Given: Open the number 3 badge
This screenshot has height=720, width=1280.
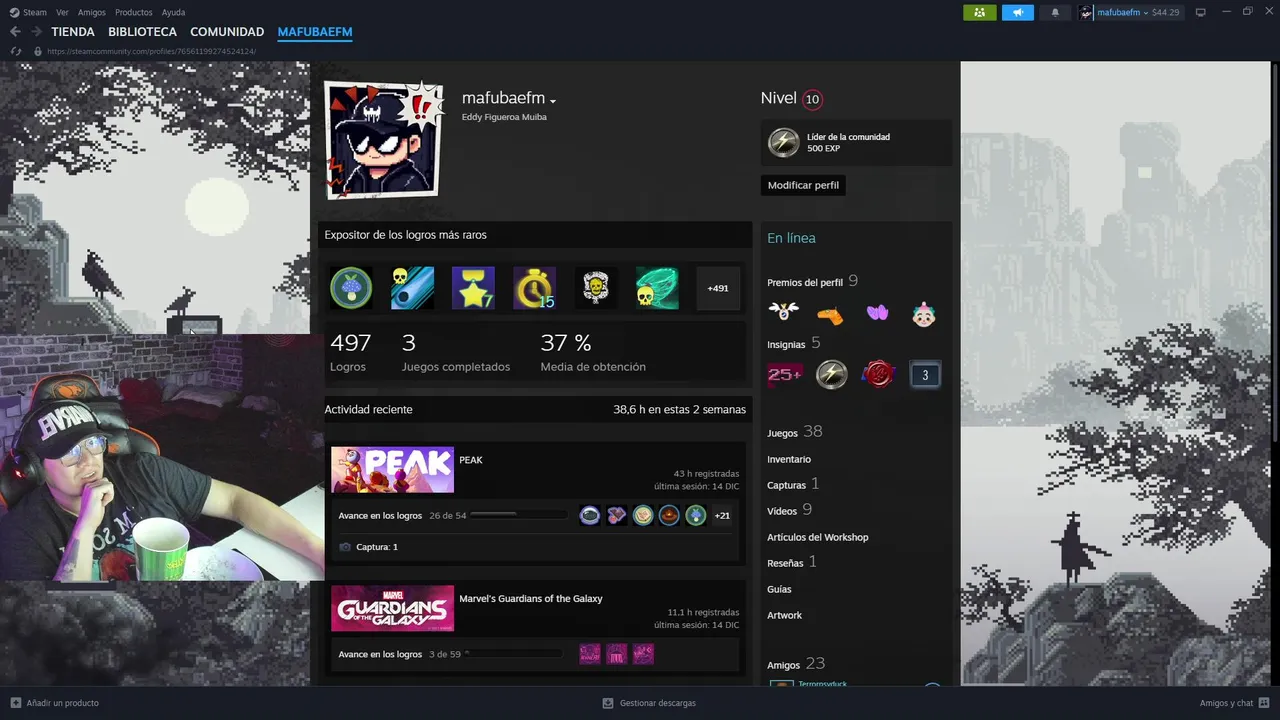Looking at the screenshot, I should click(925, 375).
